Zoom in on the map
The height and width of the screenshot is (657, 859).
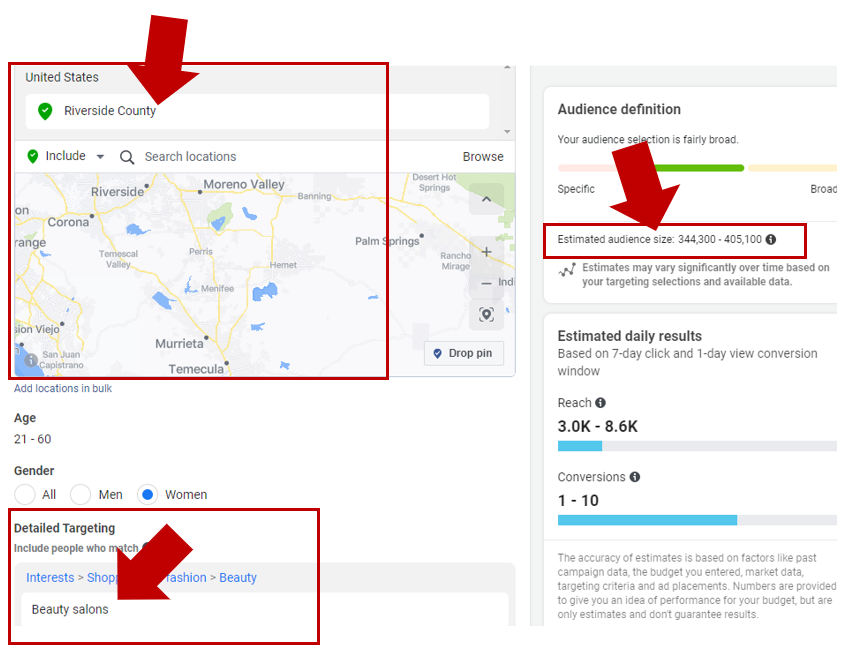click(486, 252)
